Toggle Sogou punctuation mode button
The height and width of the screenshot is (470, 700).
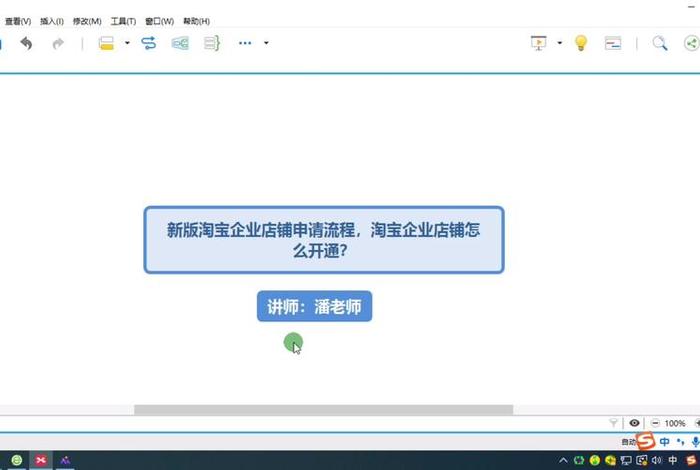pyautogui.click(x=681, y=442)
